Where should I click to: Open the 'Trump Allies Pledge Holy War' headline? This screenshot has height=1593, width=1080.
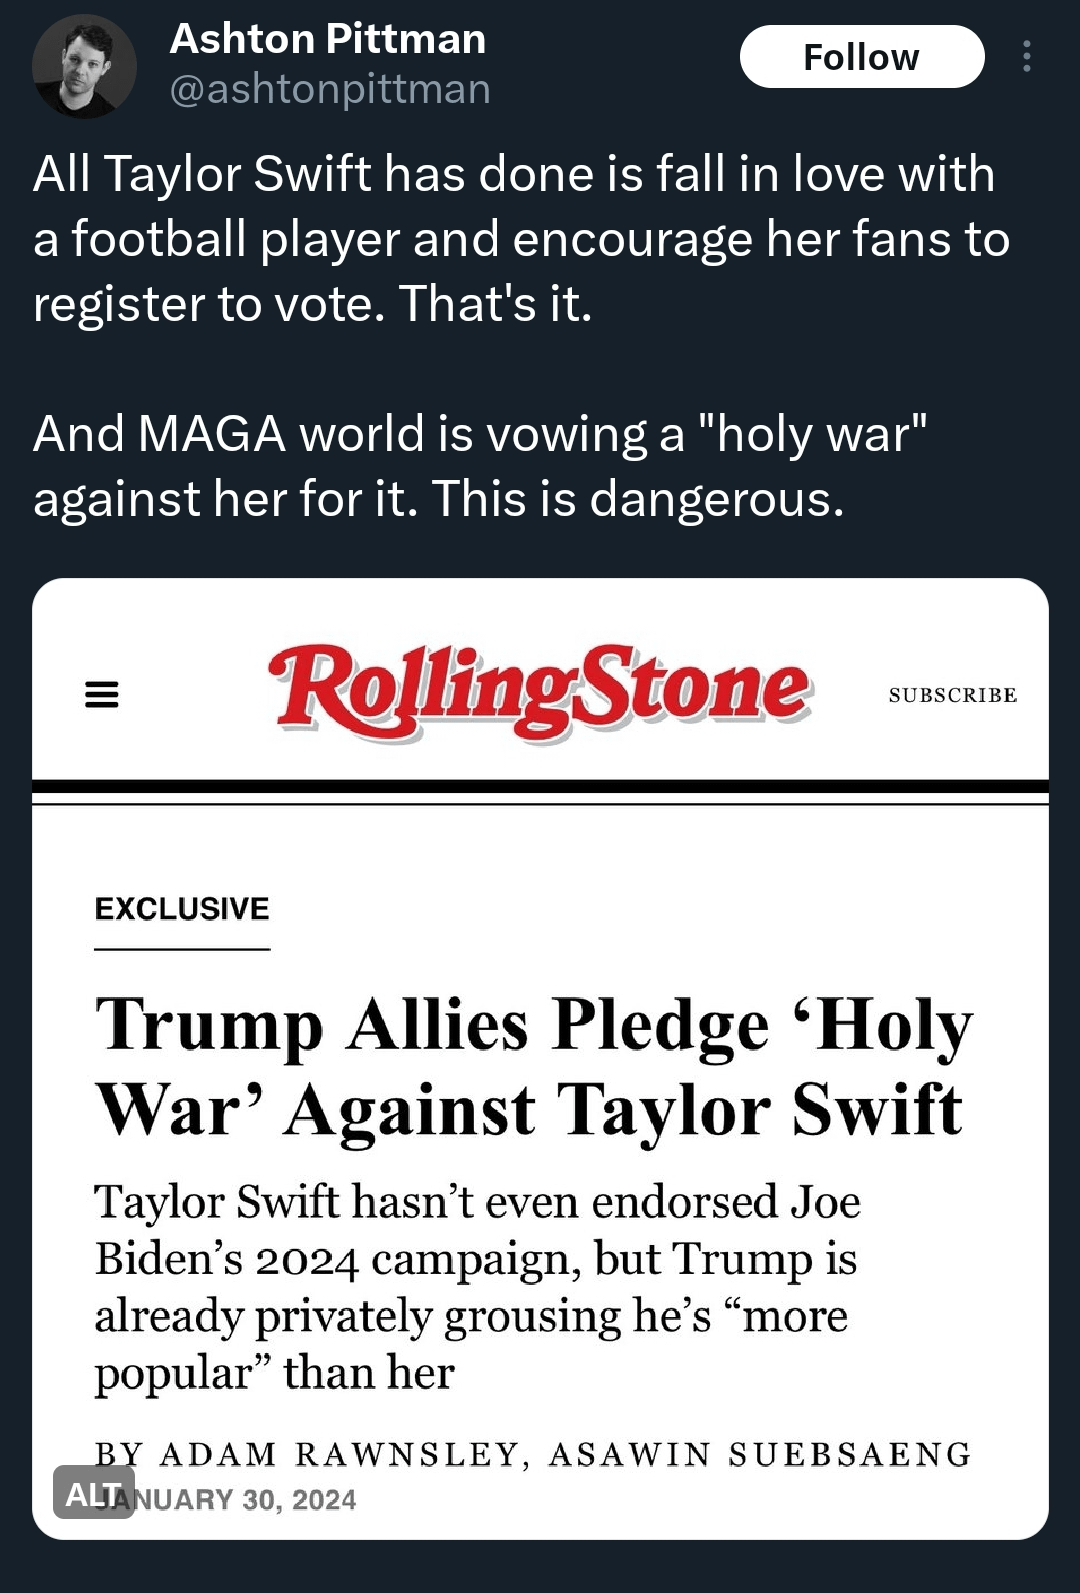tap(533, 1066)
